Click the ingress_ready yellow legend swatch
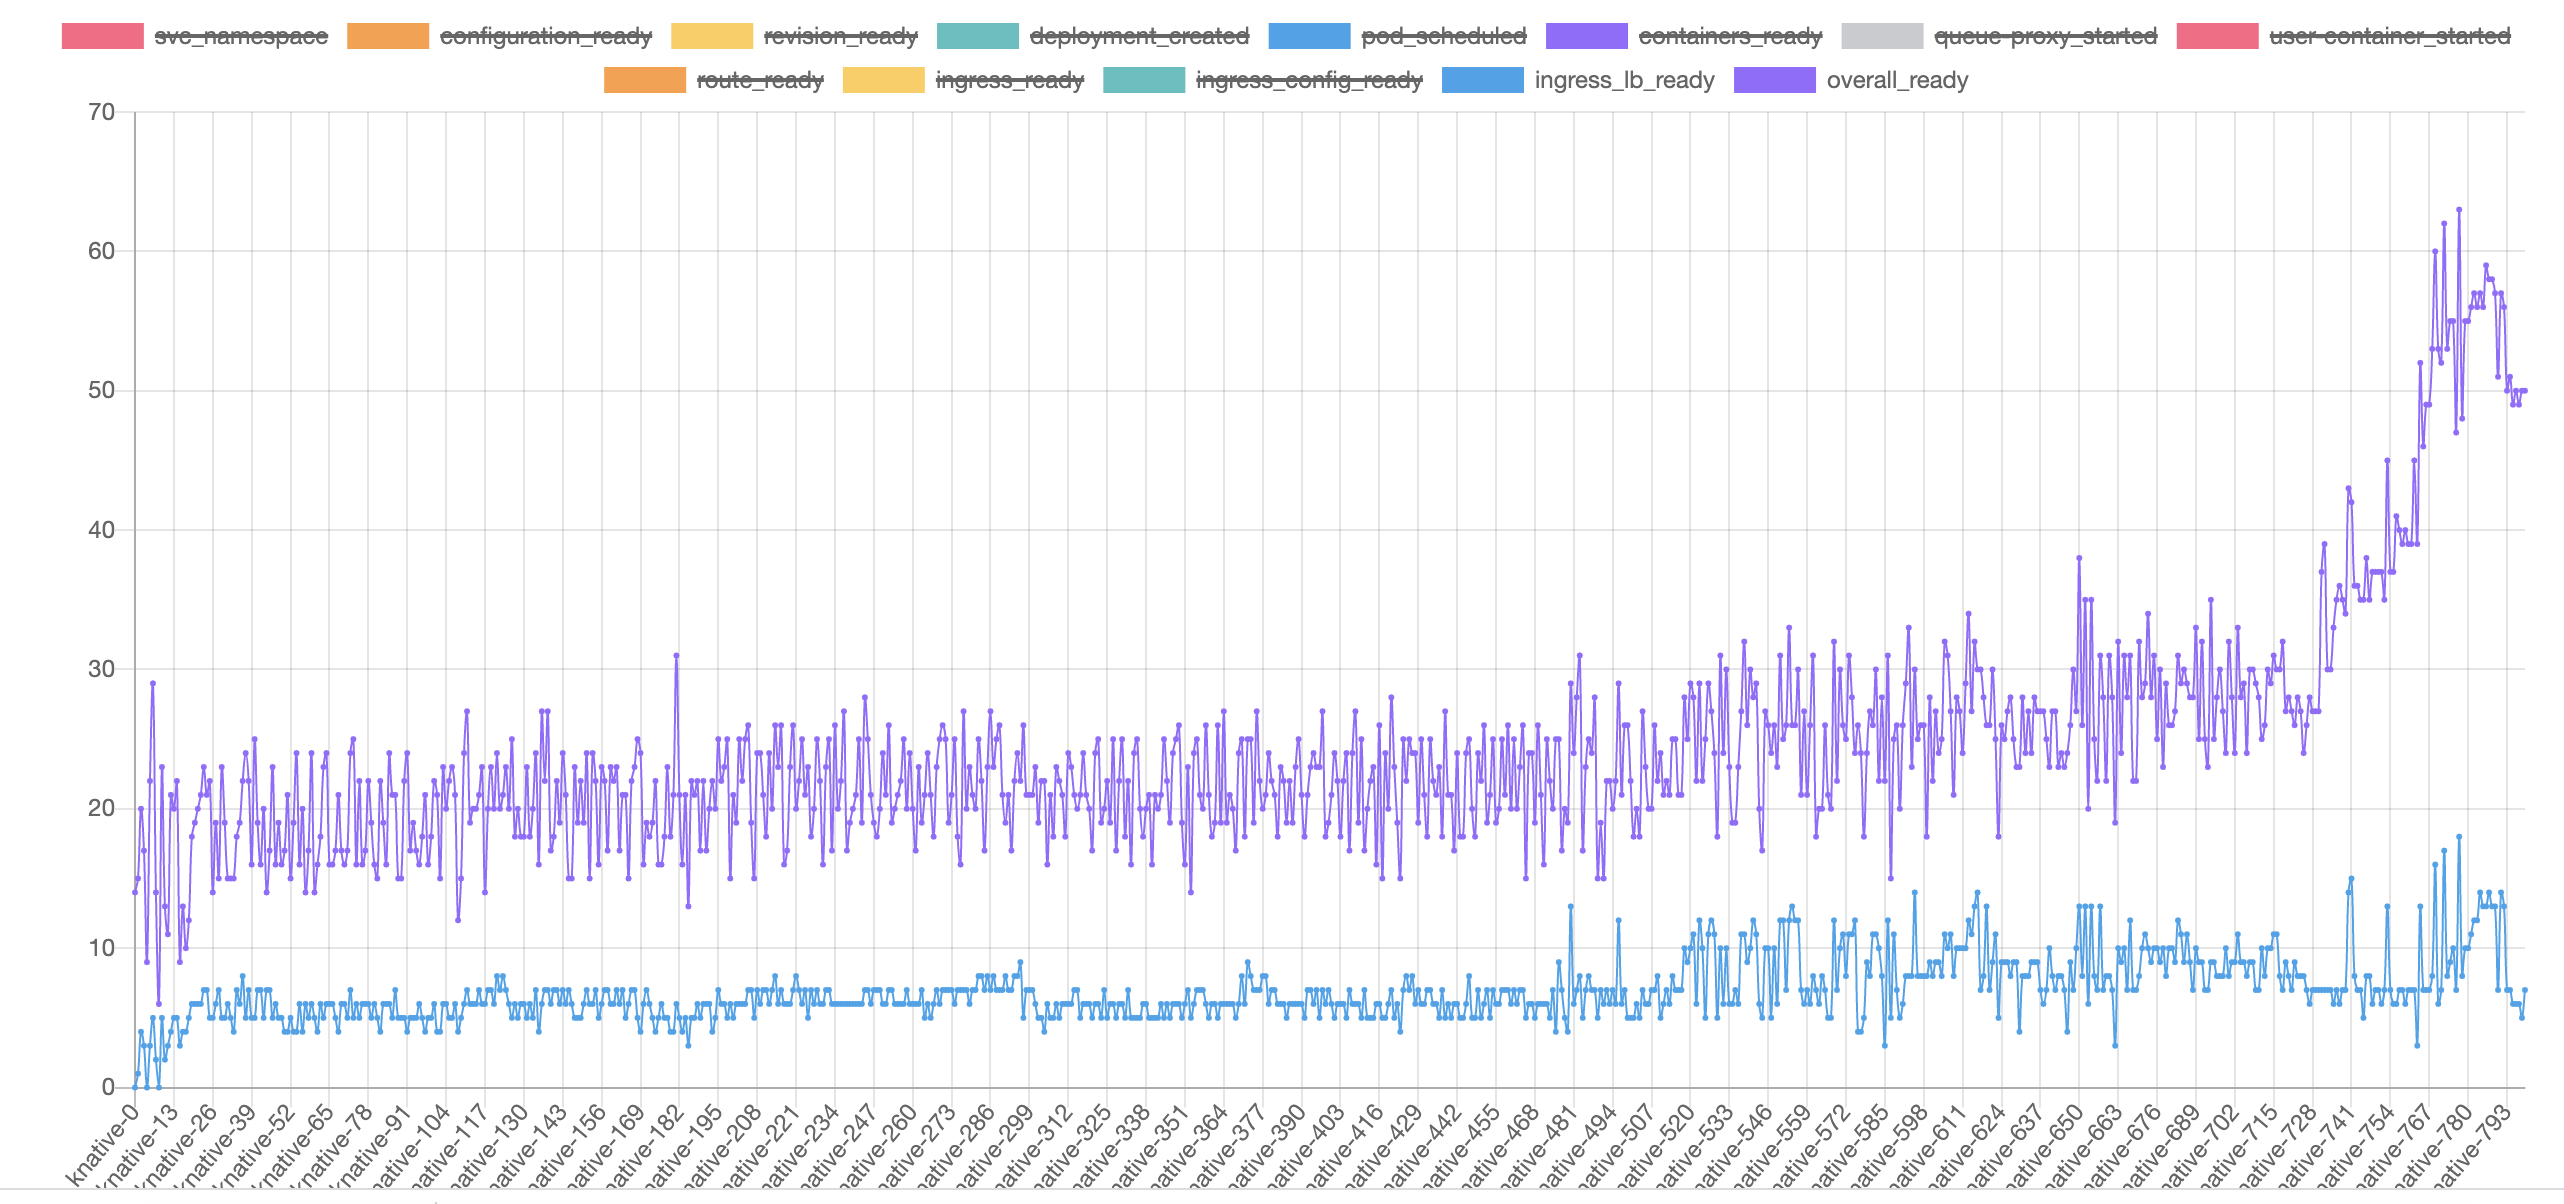The height and width of the screenshot is (1204, 2564). 883,80
